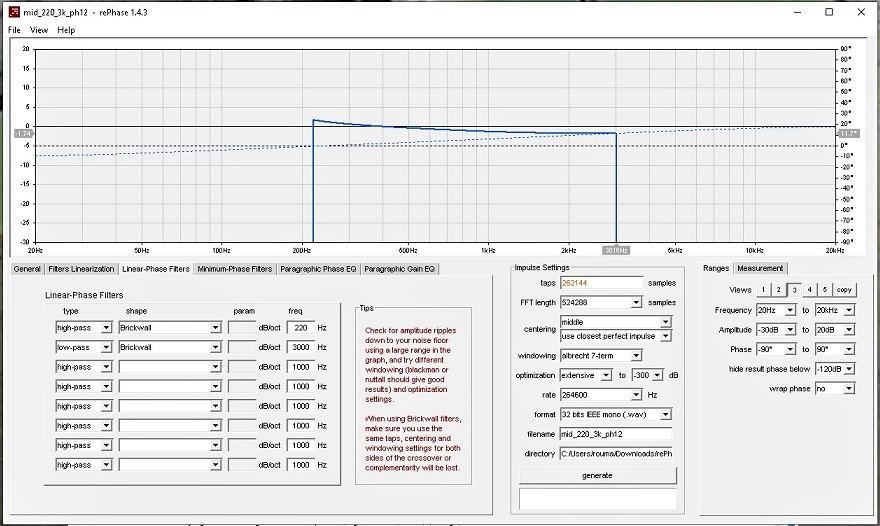
Task: Switch to the Minimum-Phase Filters tab
Action: coord(235,269)
